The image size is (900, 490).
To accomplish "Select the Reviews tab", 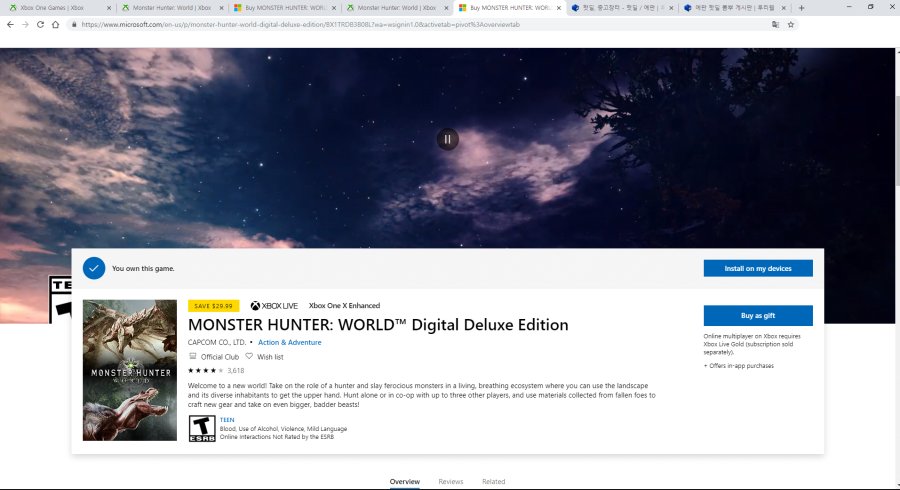I will pyautogui.click(x=451, y=482).
